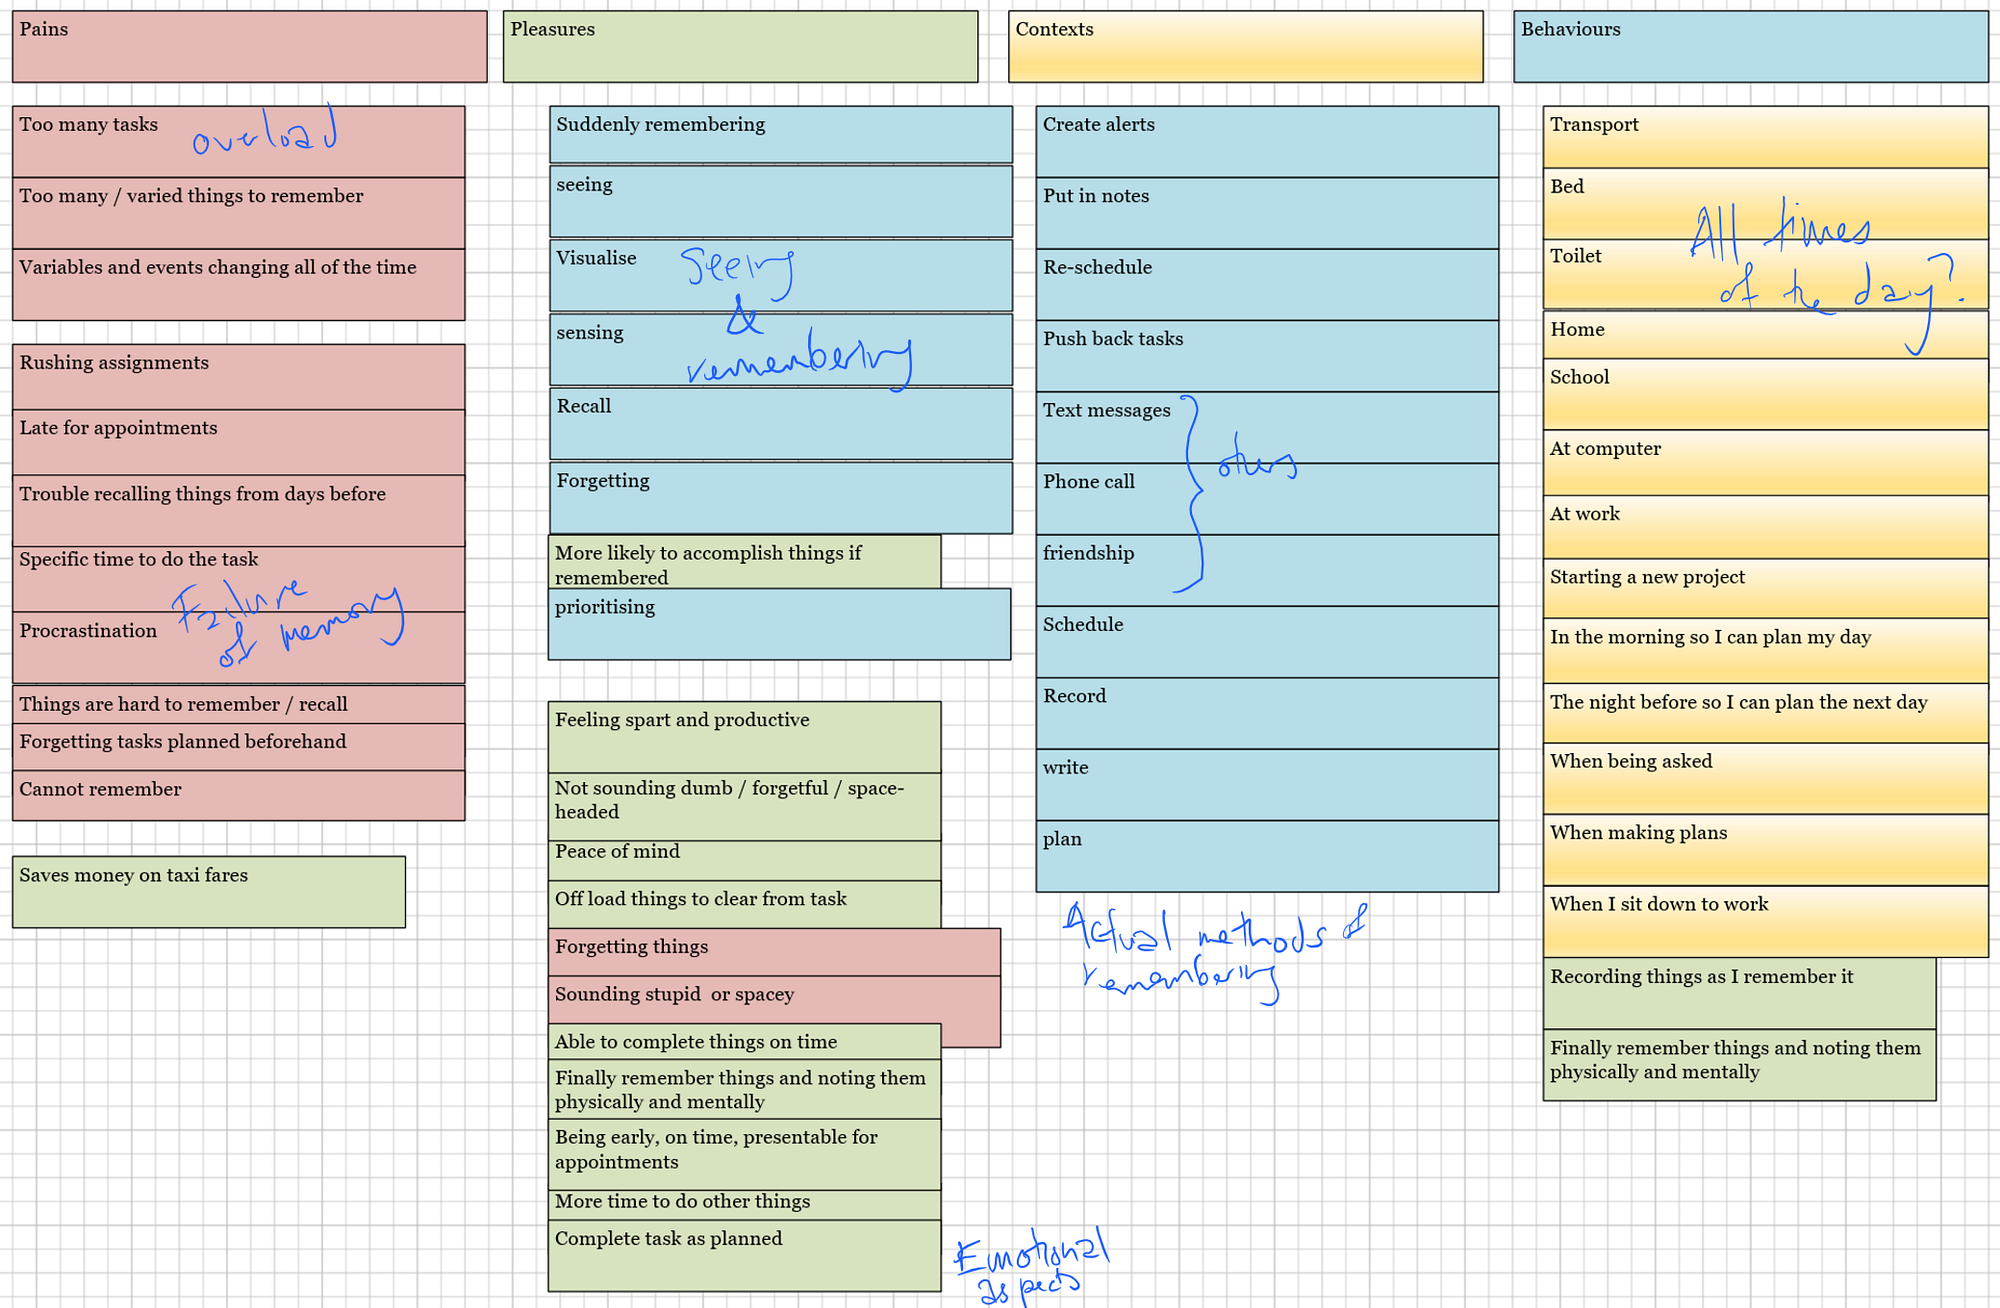Select the 'Create alerts' note

point(1267,141)
